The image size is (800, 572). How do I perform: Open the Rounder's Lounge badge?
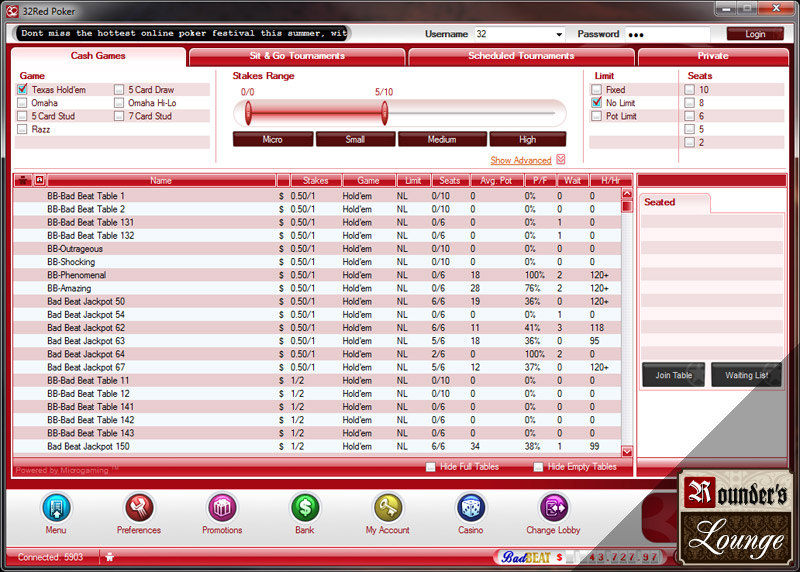pyautogui.click(x=736, y=517)
